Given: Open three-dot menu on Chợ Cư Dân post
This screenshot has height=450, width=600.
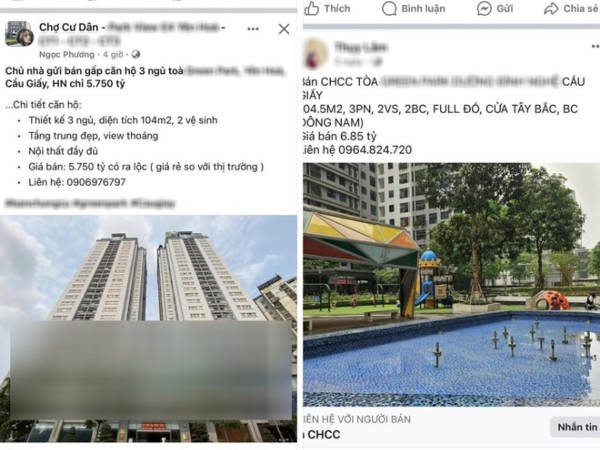Looking at the screenshot, I should (x=253, y=29).
